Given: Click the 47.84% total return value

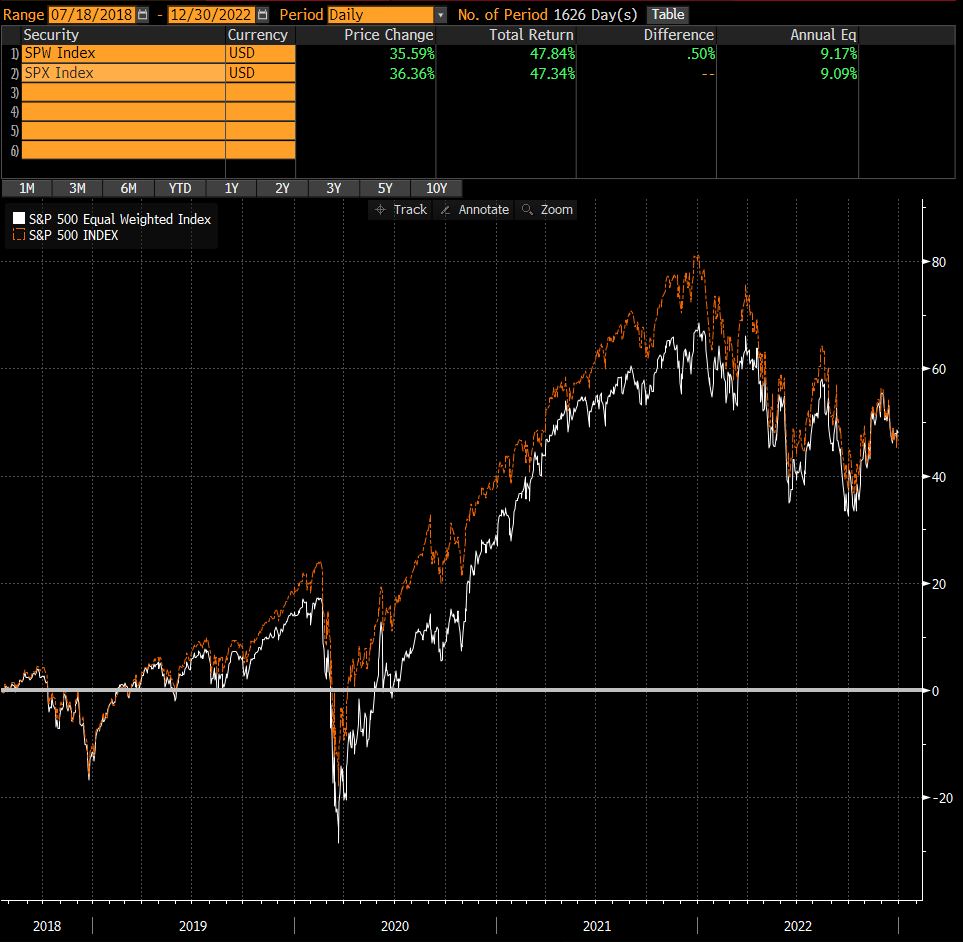Looking at the screenshot, I should coord(552,54).
